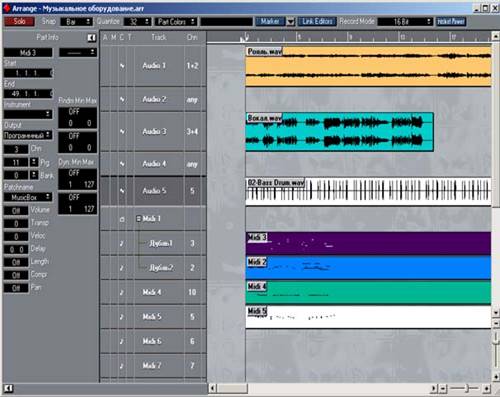The height and width of the screenshot is (397, 500).
Task: Select the blue Midi 2 part
Action: (x=368, y=268)
